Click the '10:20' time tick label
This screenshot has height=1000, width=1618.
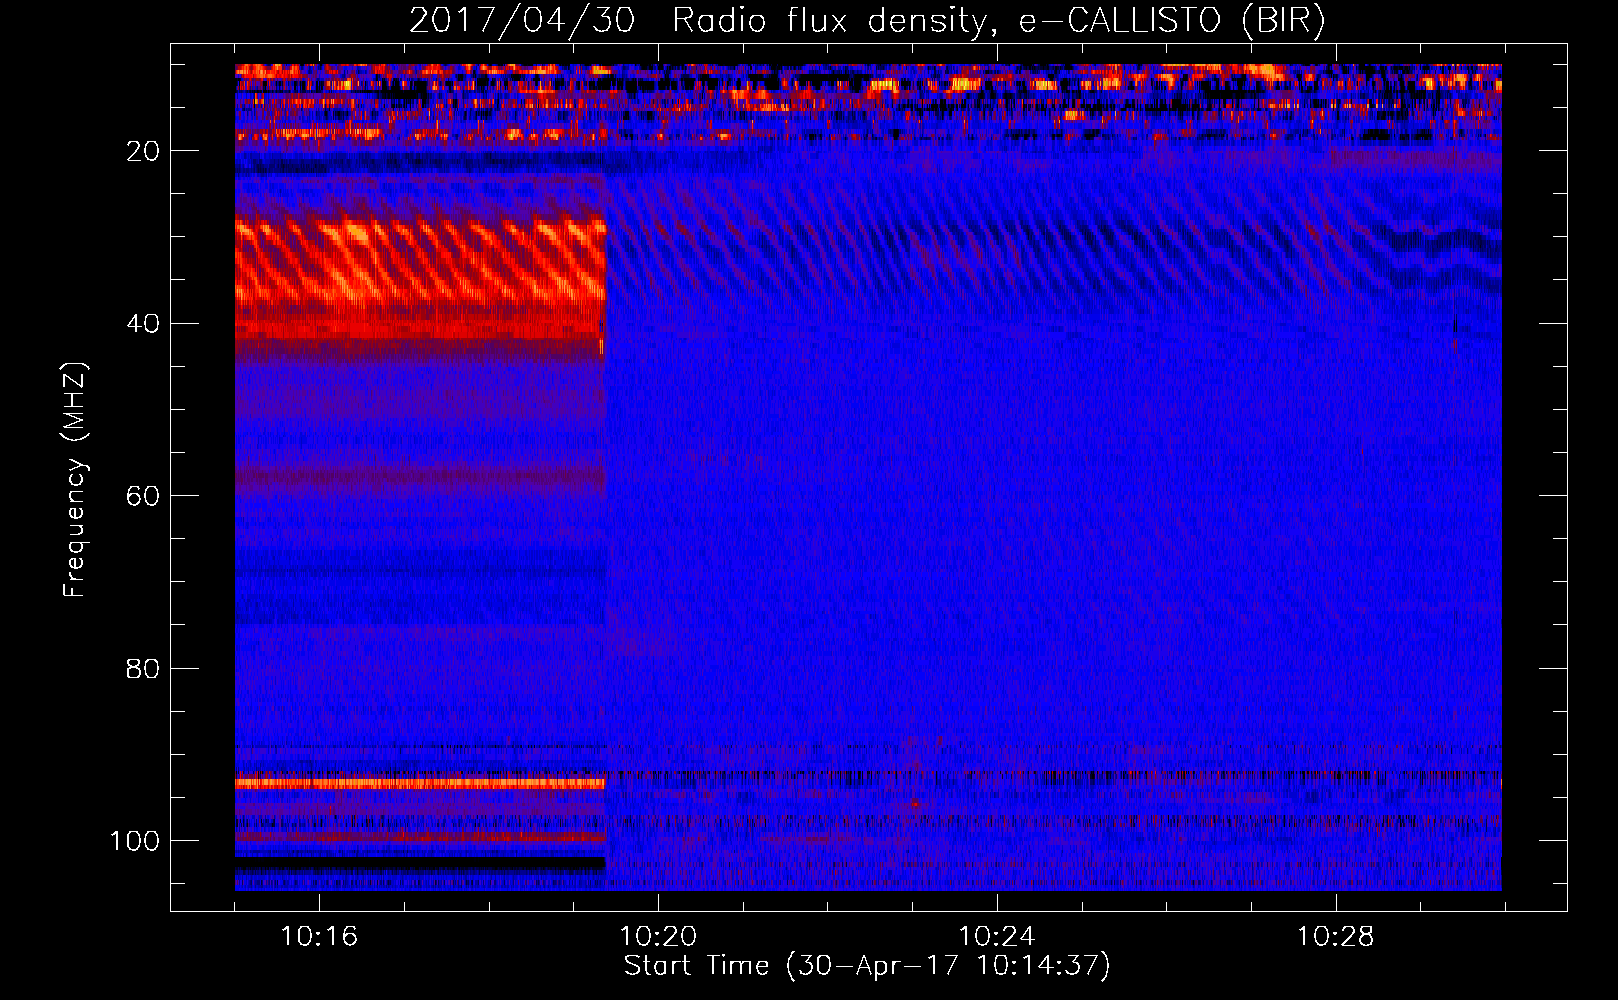pyautogui.click(x=658, y=937)
